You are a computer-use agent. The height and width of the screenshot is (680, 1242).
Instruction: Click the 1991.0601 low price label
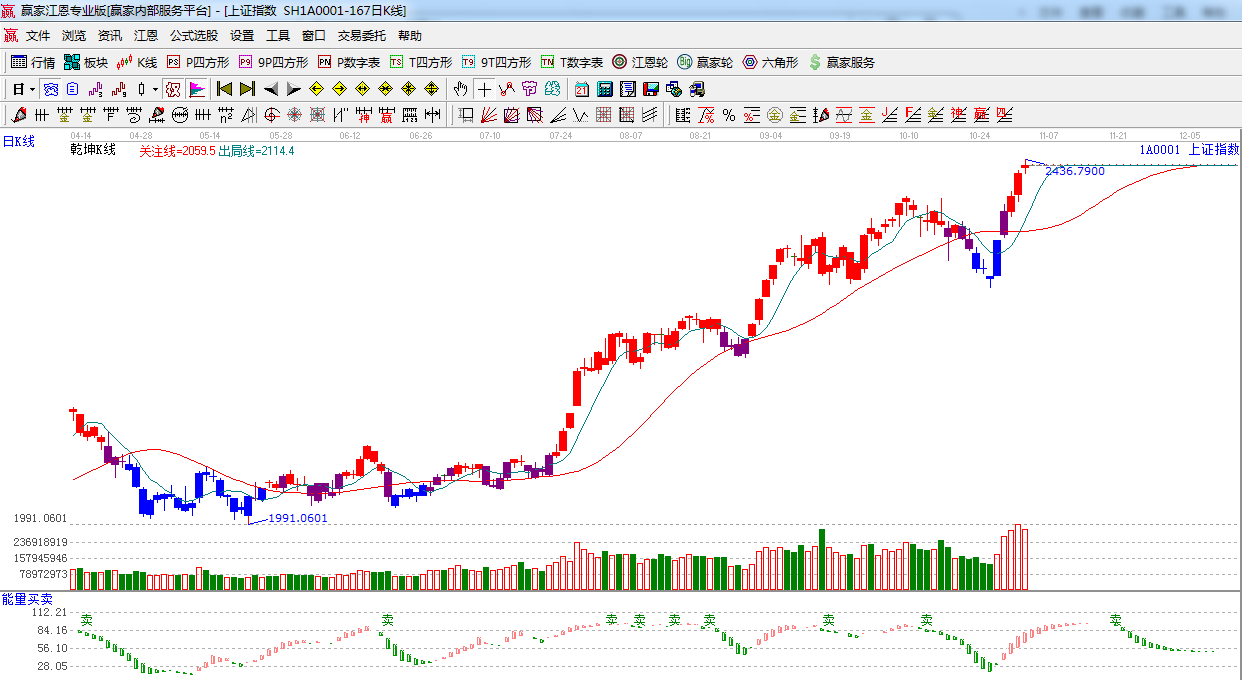(x=298, y=518)
